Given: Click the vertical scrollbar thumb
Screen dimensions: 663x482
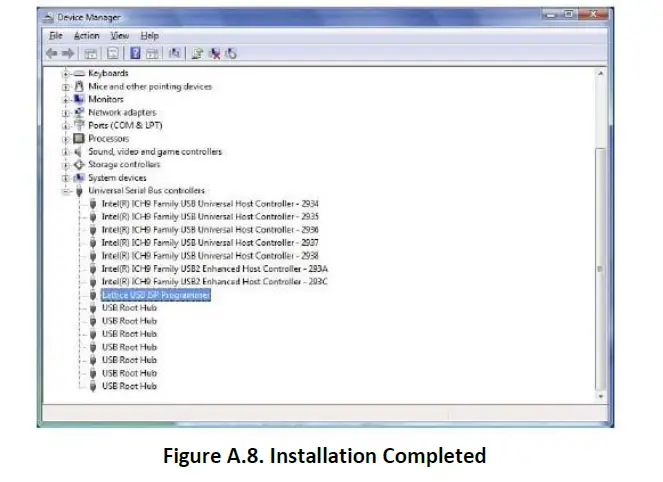Looking at the screenshot, I should click(x=600, y=269).
